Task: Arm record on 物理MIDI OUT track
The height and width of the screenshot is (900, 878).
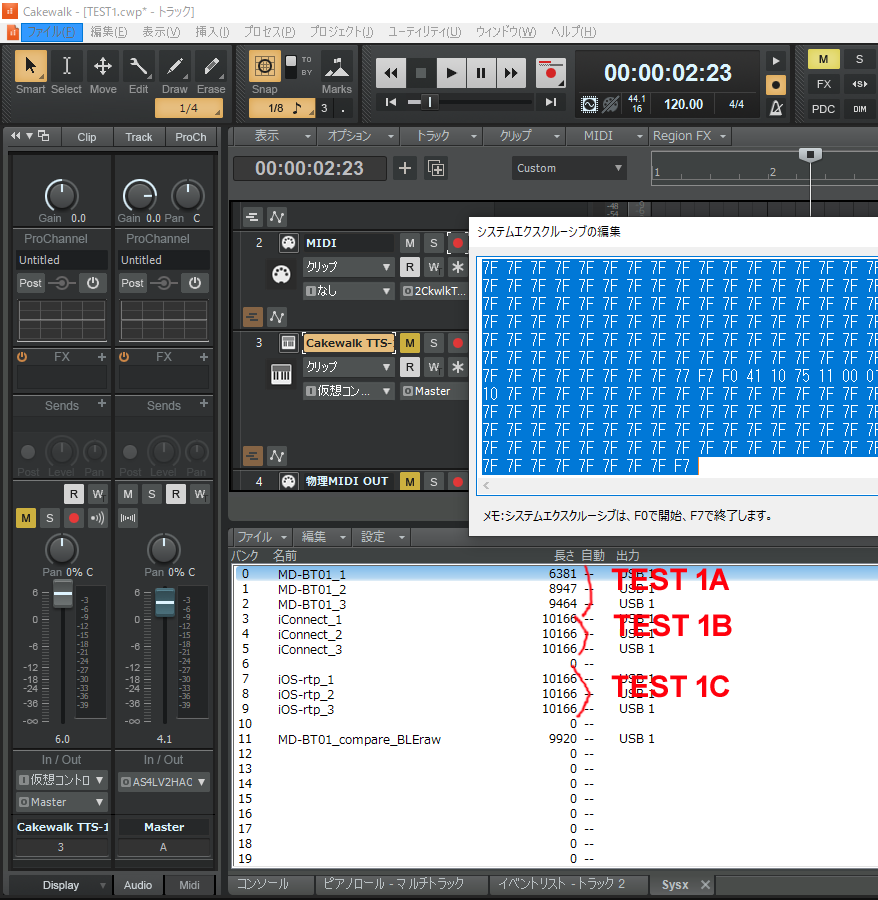Action: click(x=457, y=482)
